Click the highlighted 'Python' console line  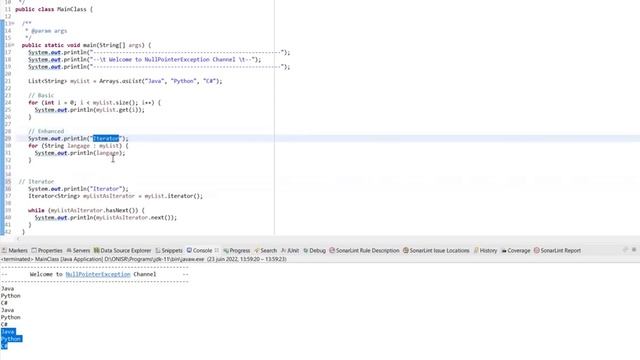pyautogui.click(x=11, y=339)
